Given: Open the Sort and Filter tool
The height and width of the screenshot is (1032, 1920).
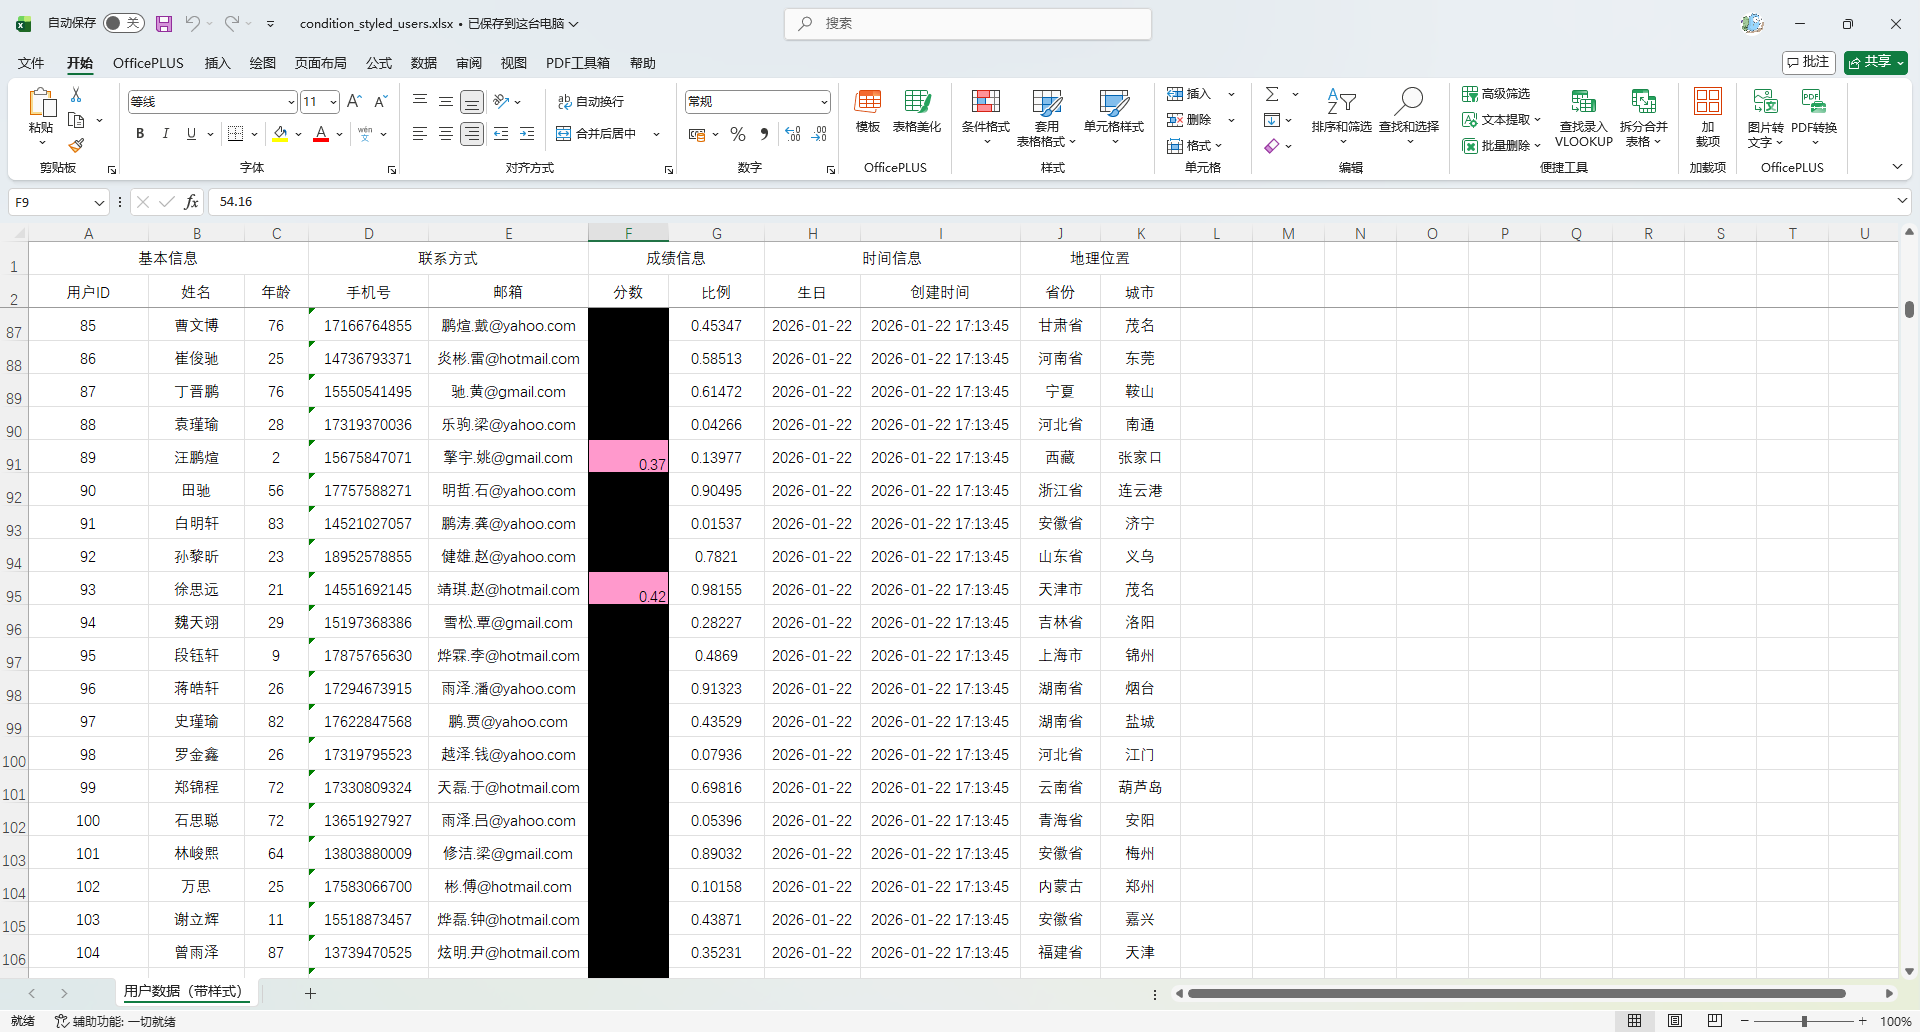Looking at the screenshot, I should point(1341,102).
